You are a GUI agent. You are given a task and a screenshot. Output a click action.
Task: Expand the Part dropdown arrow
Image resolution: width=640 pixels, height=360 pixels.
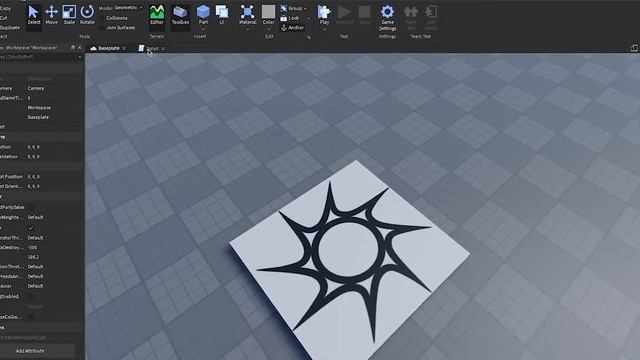203,29
